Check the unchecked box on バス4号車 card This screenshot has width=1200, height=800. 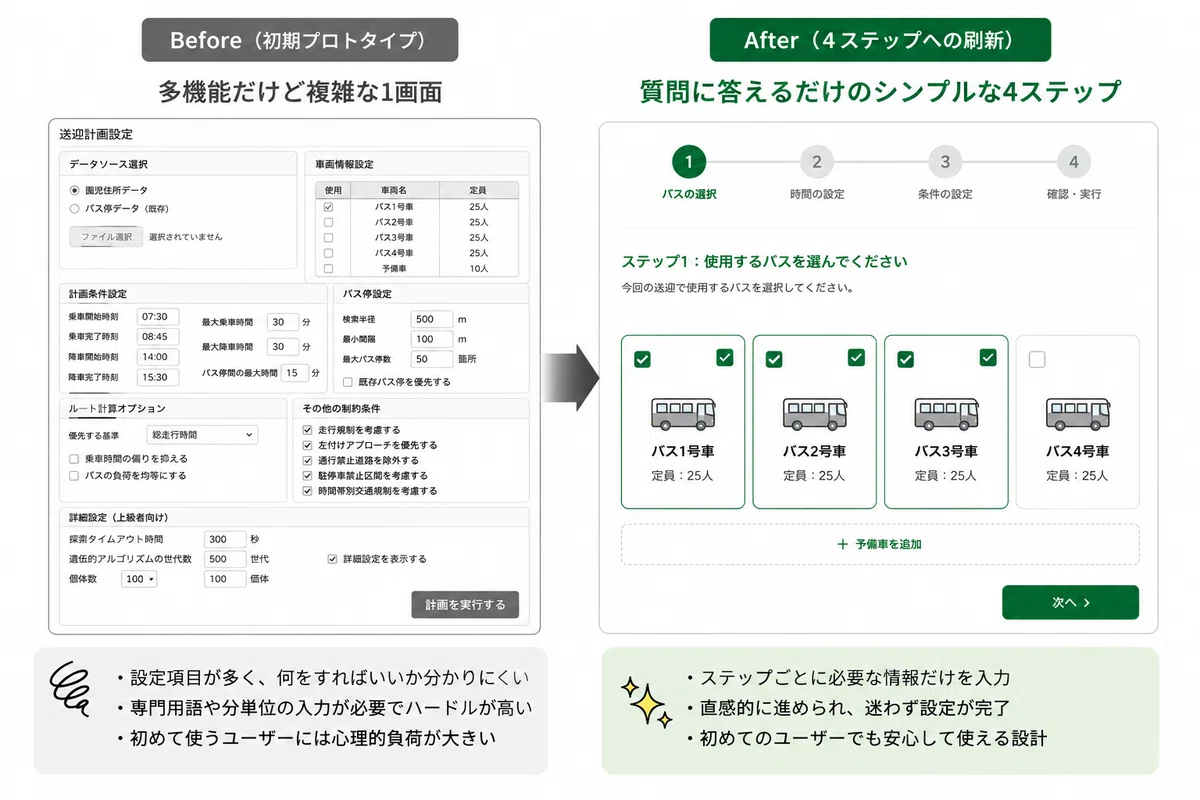pyautogui.click(x=1037, y=359)
